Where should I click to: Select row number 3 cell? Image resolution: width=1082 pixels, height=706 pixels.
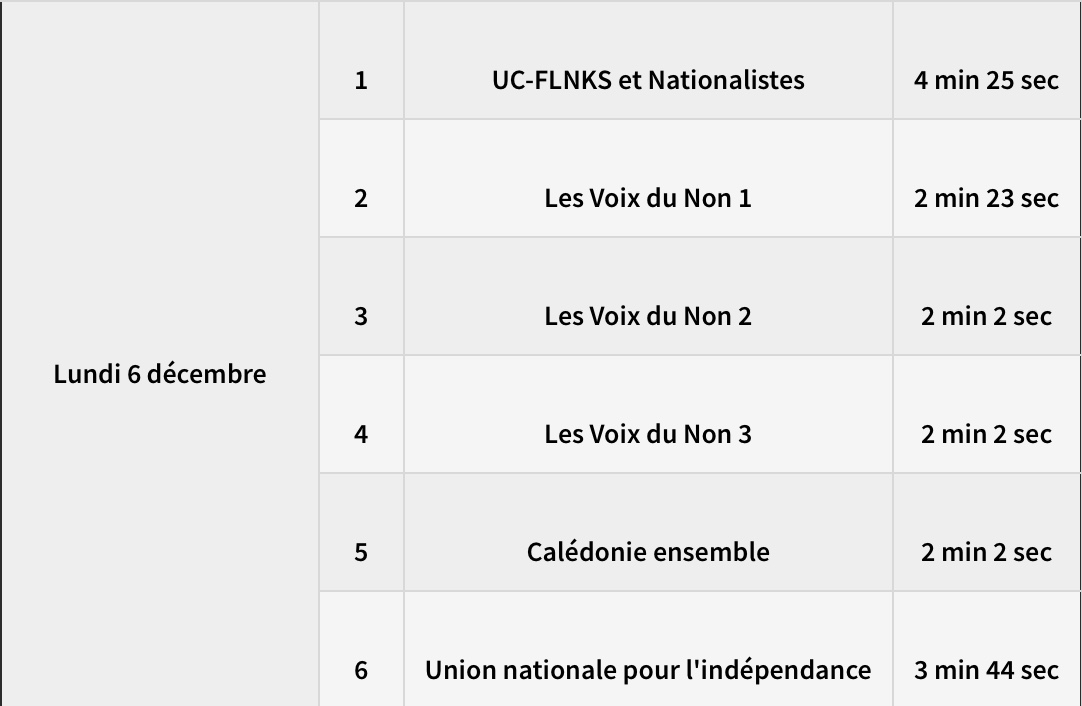point(361,317)
